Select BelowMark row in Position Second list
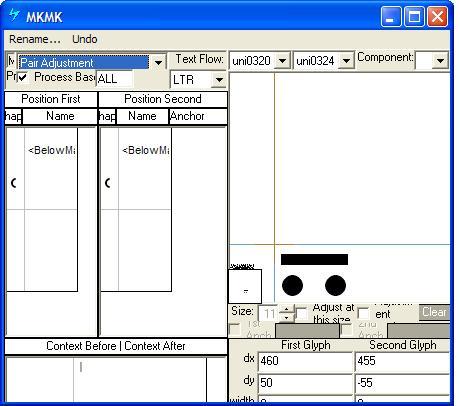 coord(146,150)
